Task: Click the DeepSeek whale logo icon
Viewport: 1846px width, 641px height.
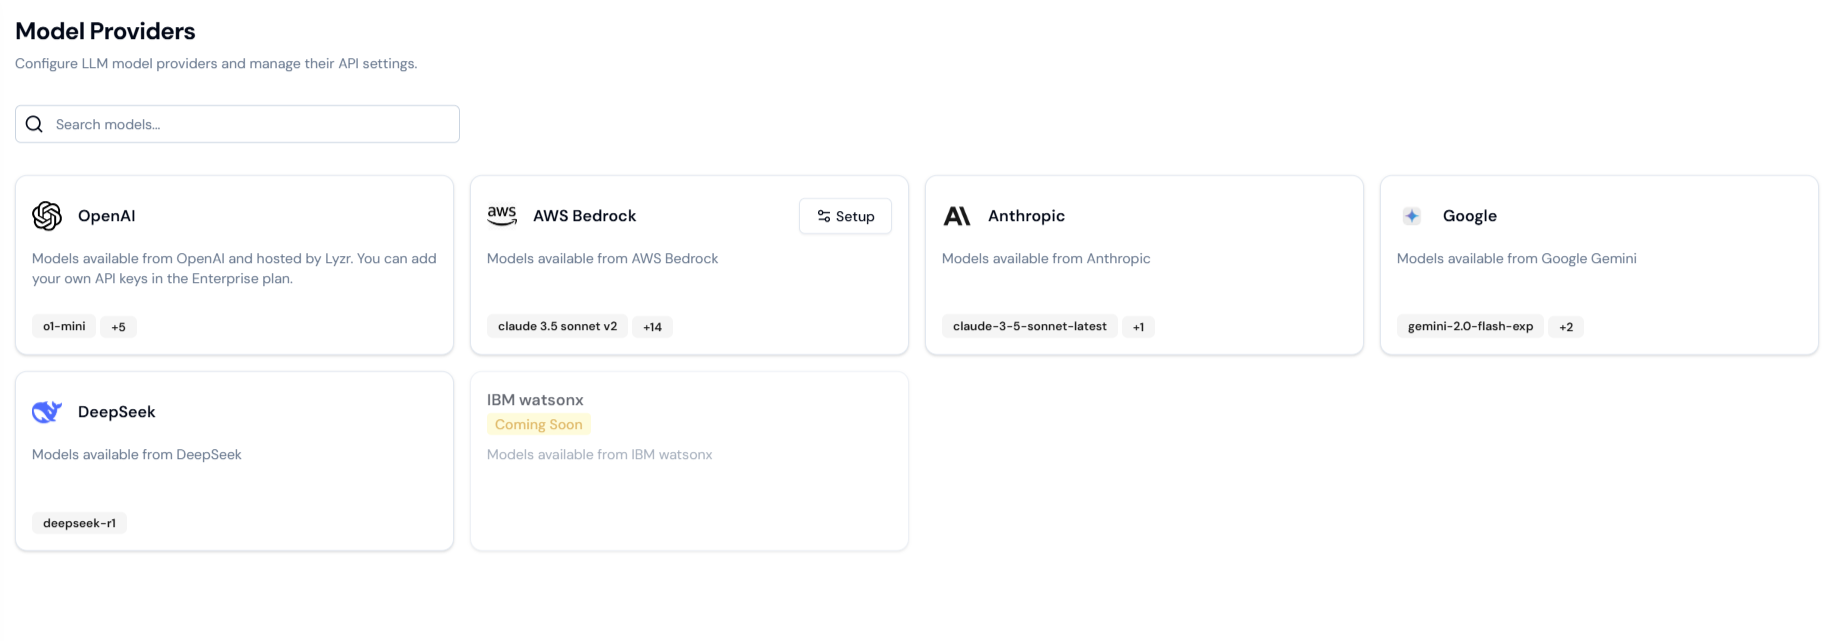Action: tap(47, 412)
